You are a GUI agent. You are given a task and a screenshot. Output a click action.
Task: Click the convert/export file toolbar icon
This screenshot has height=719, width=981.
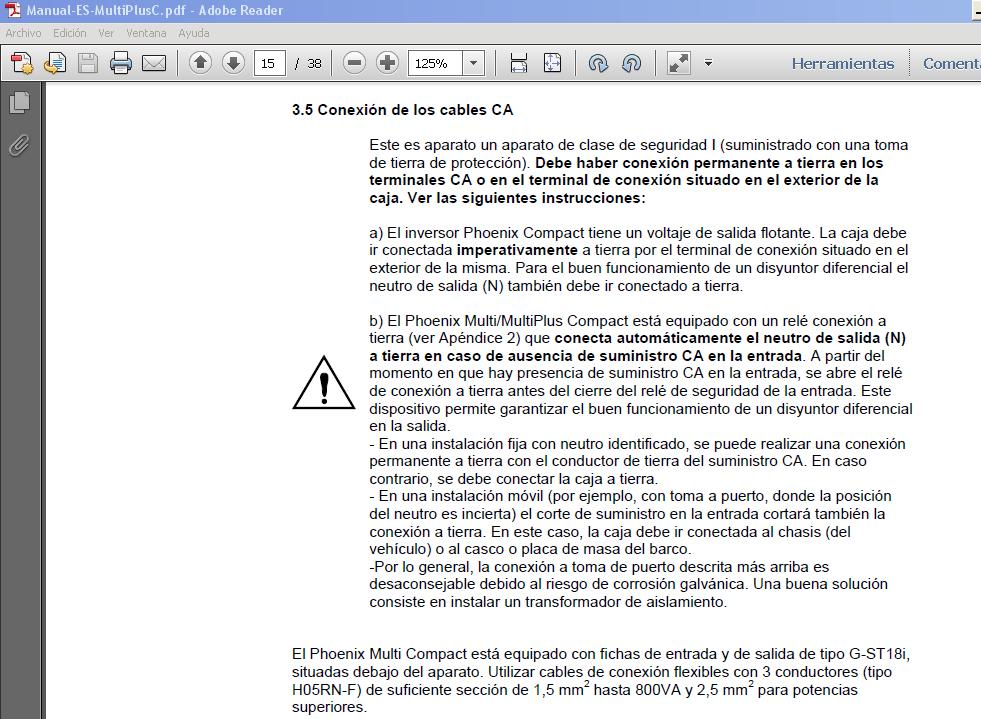pos(55,63)
